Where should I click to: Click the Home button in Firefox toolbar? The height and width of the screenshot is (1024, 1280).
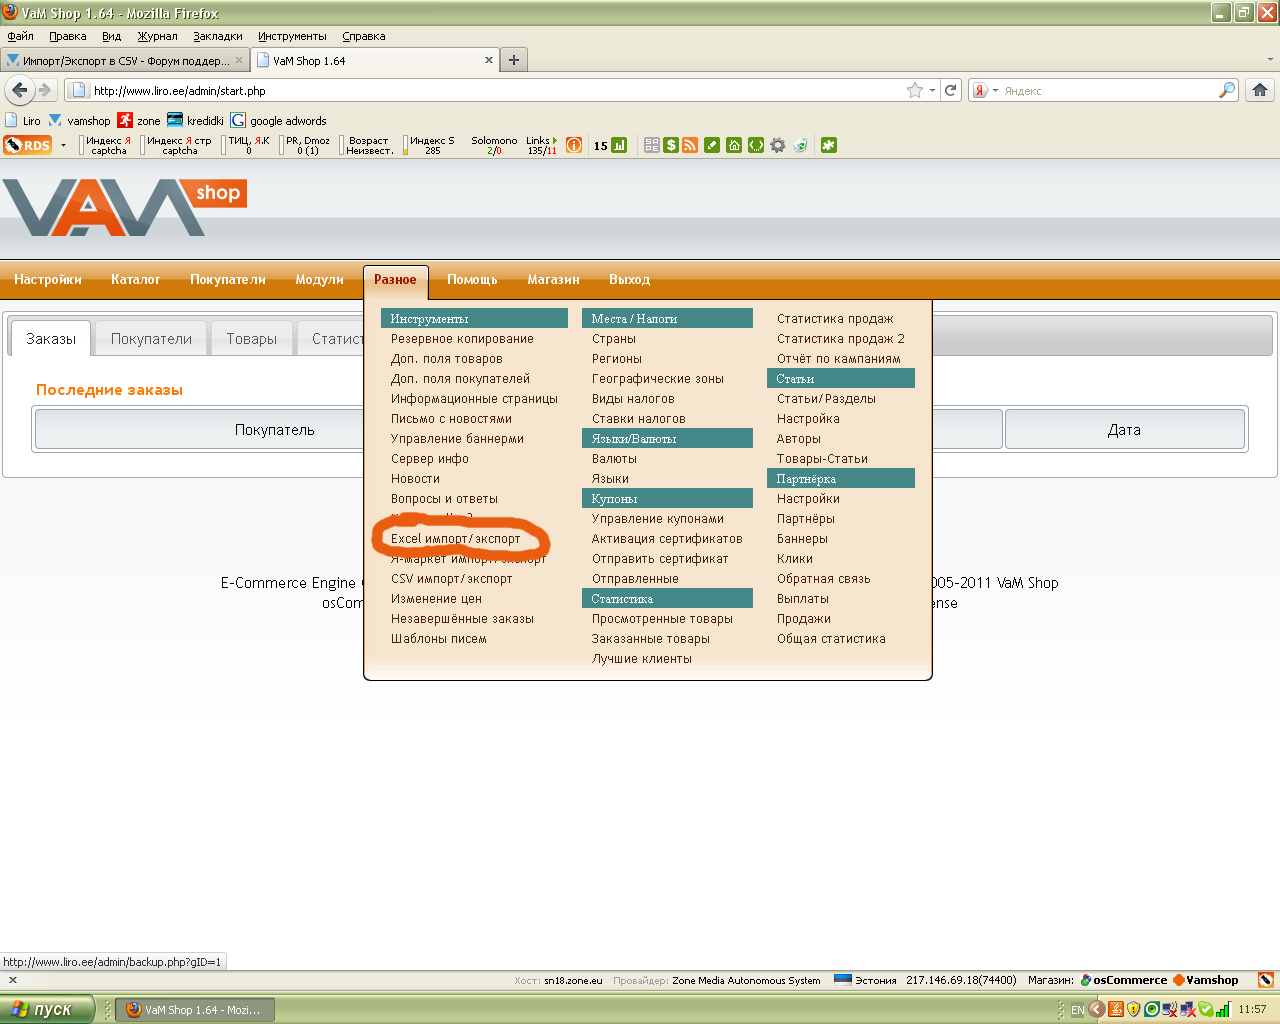pyautogui.click(x=1259, y=90)
